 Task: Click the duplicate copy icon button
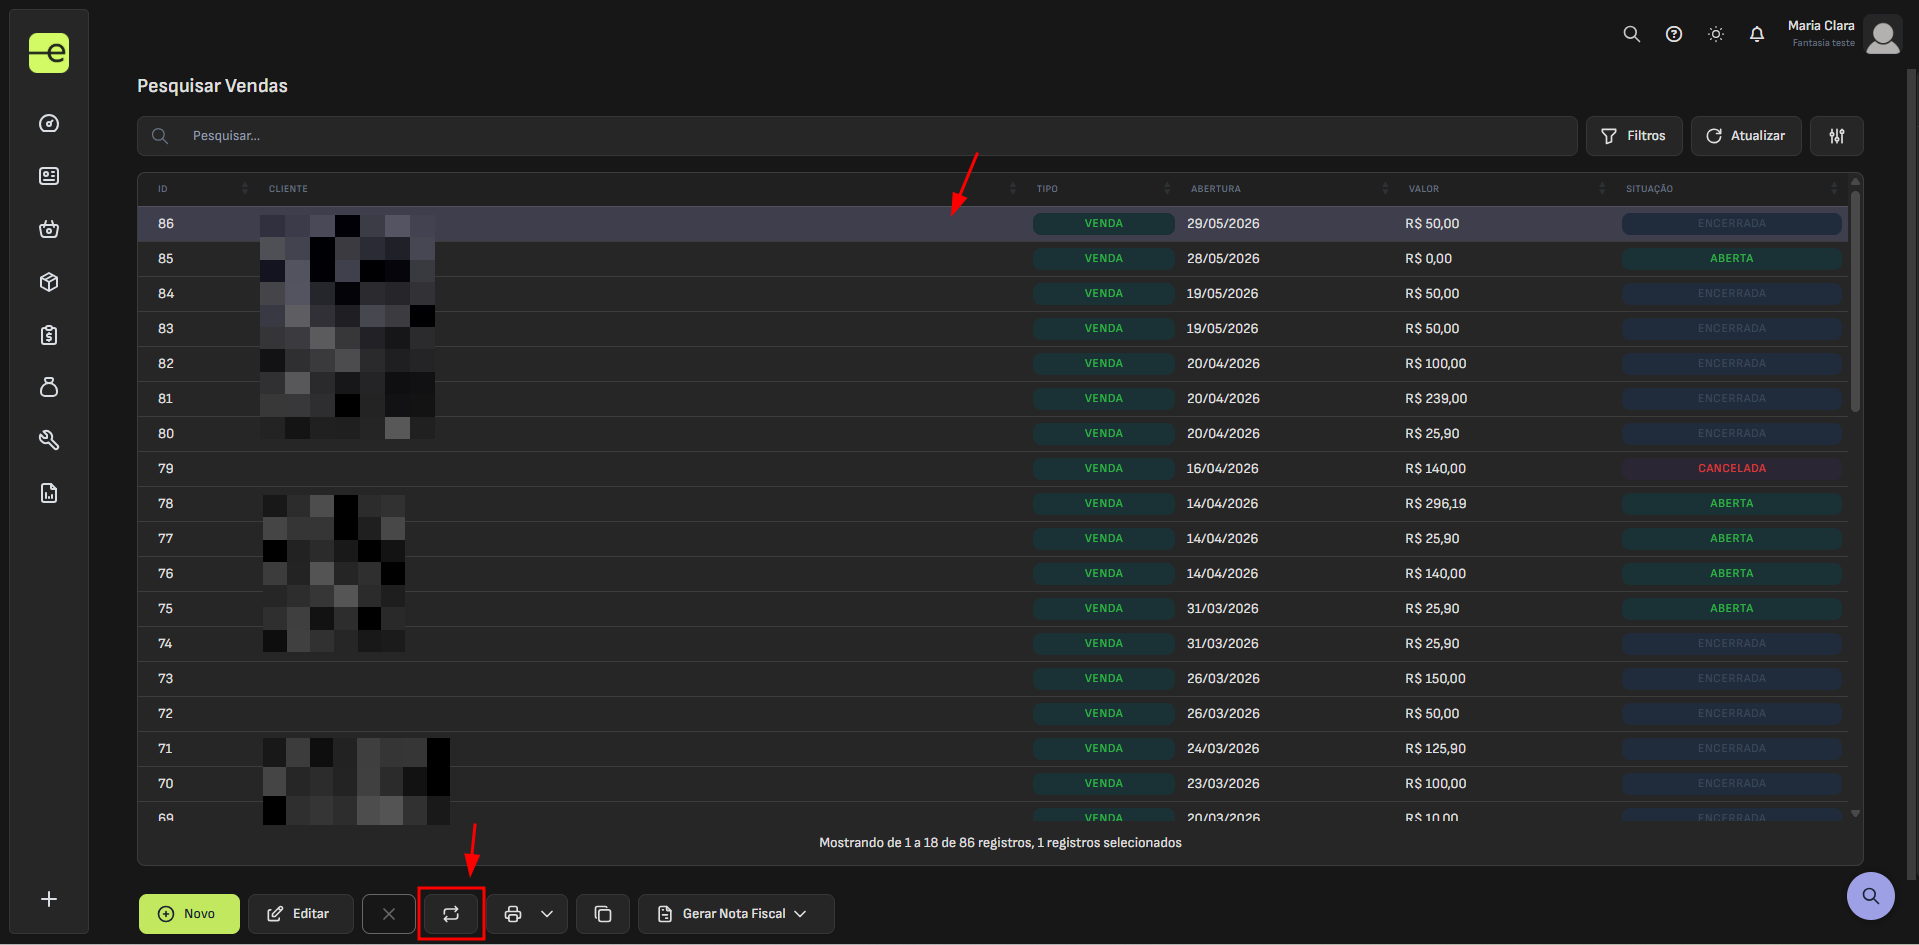603,914
